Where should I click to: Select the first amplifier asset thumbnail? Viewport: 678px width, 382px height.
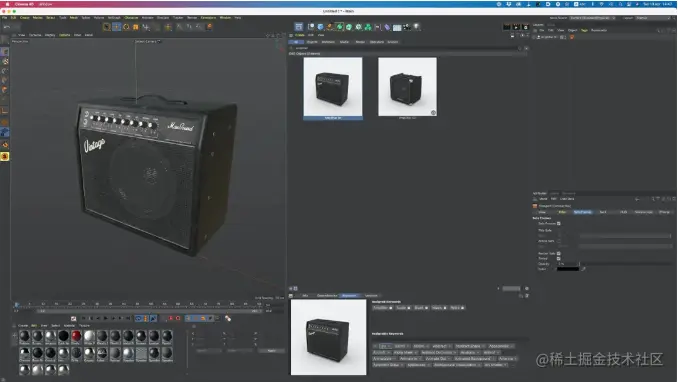click(x=333, y=87)
